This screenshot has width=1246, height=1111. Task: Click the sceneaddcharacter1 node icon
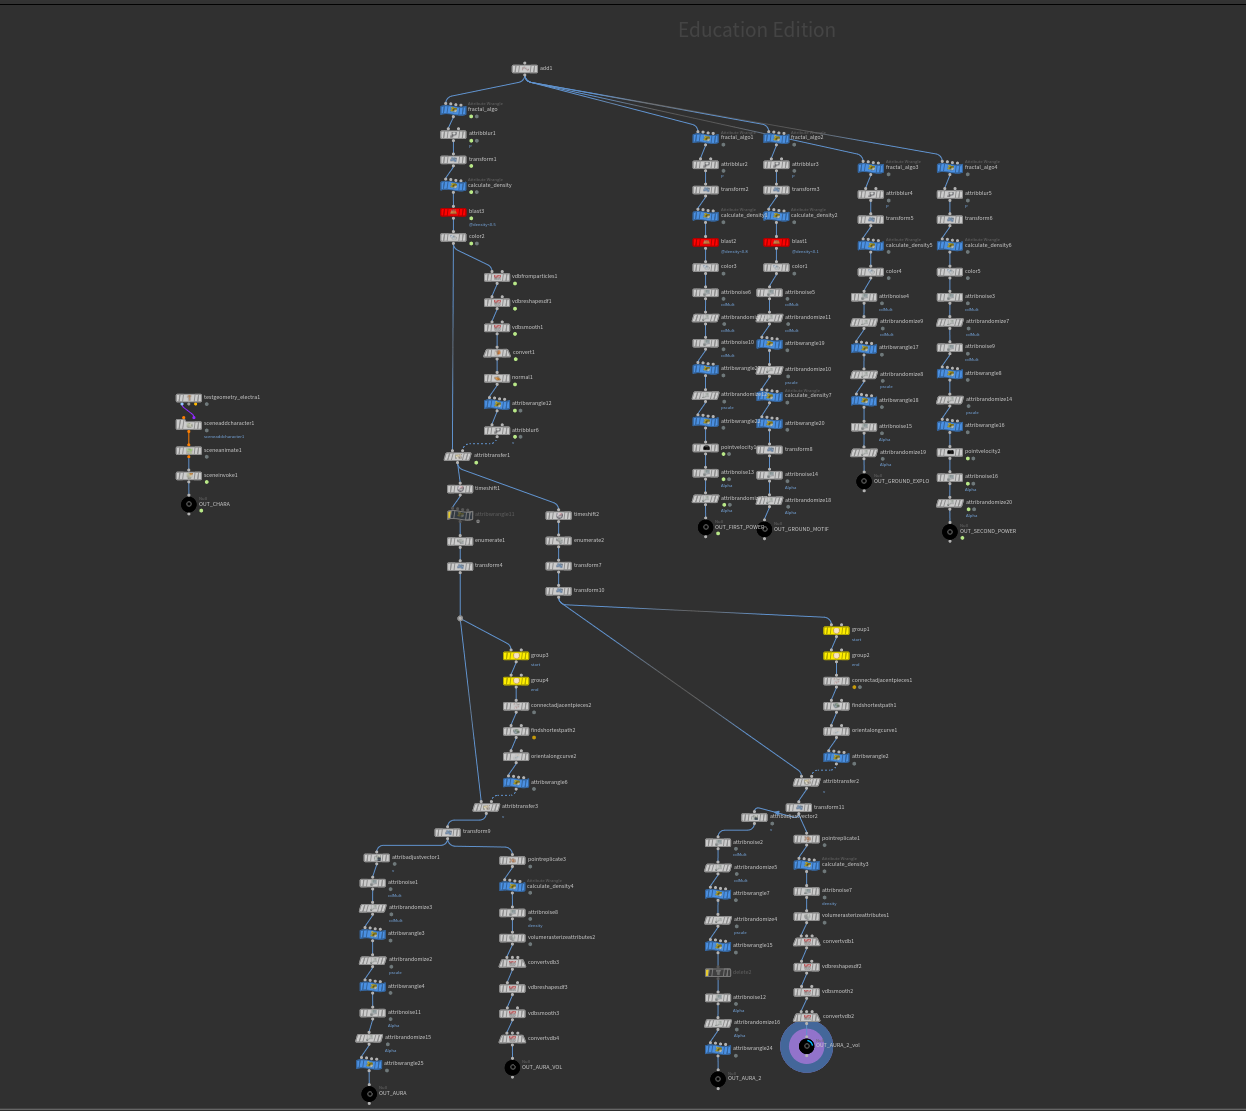pyautogui.click(x=189, y=424)
